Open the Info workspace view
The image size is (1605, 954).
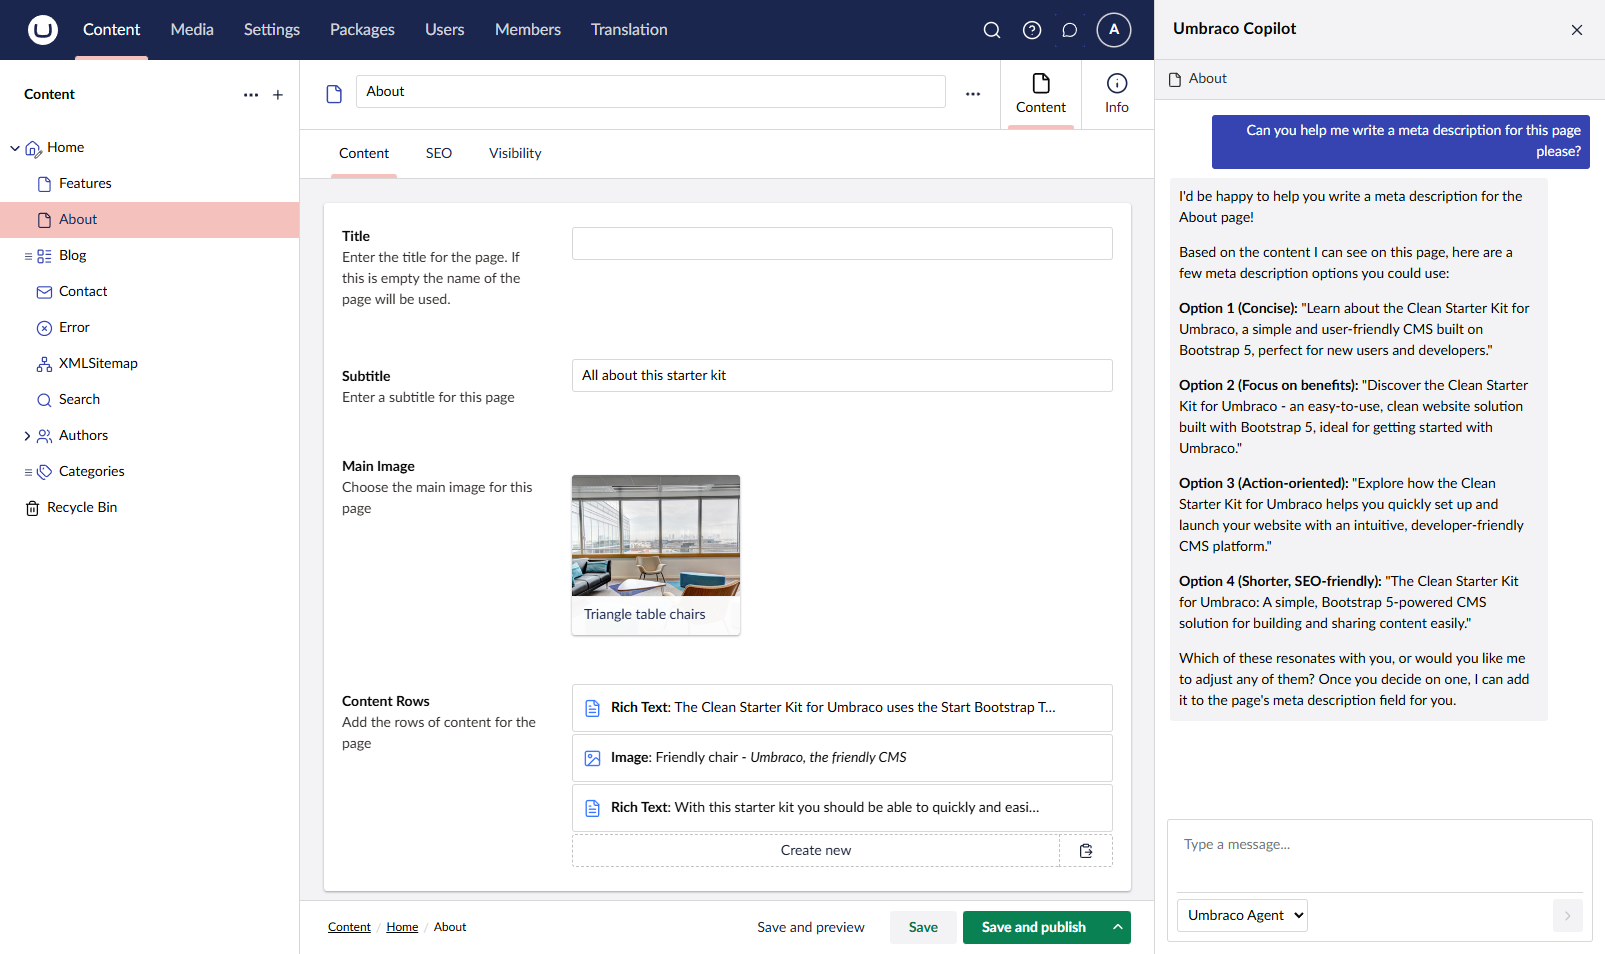pos(1116,94)
